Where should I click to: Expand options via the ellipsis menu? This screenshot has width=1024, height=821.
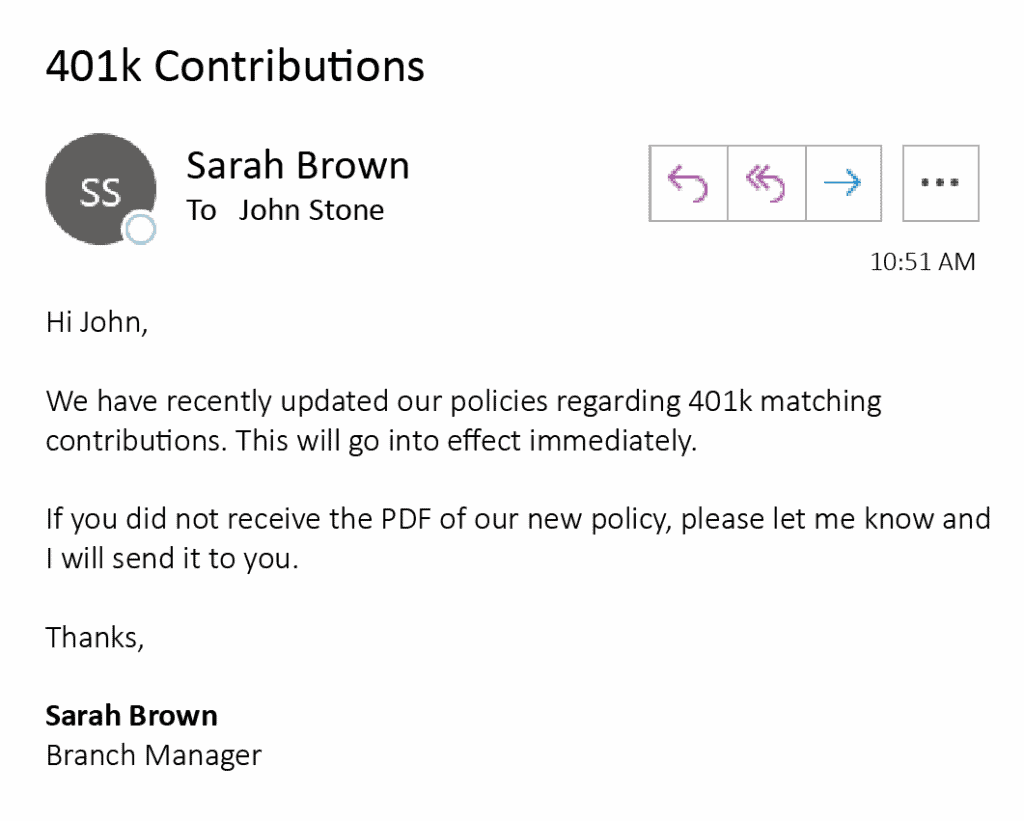click(x=939, y=183)
